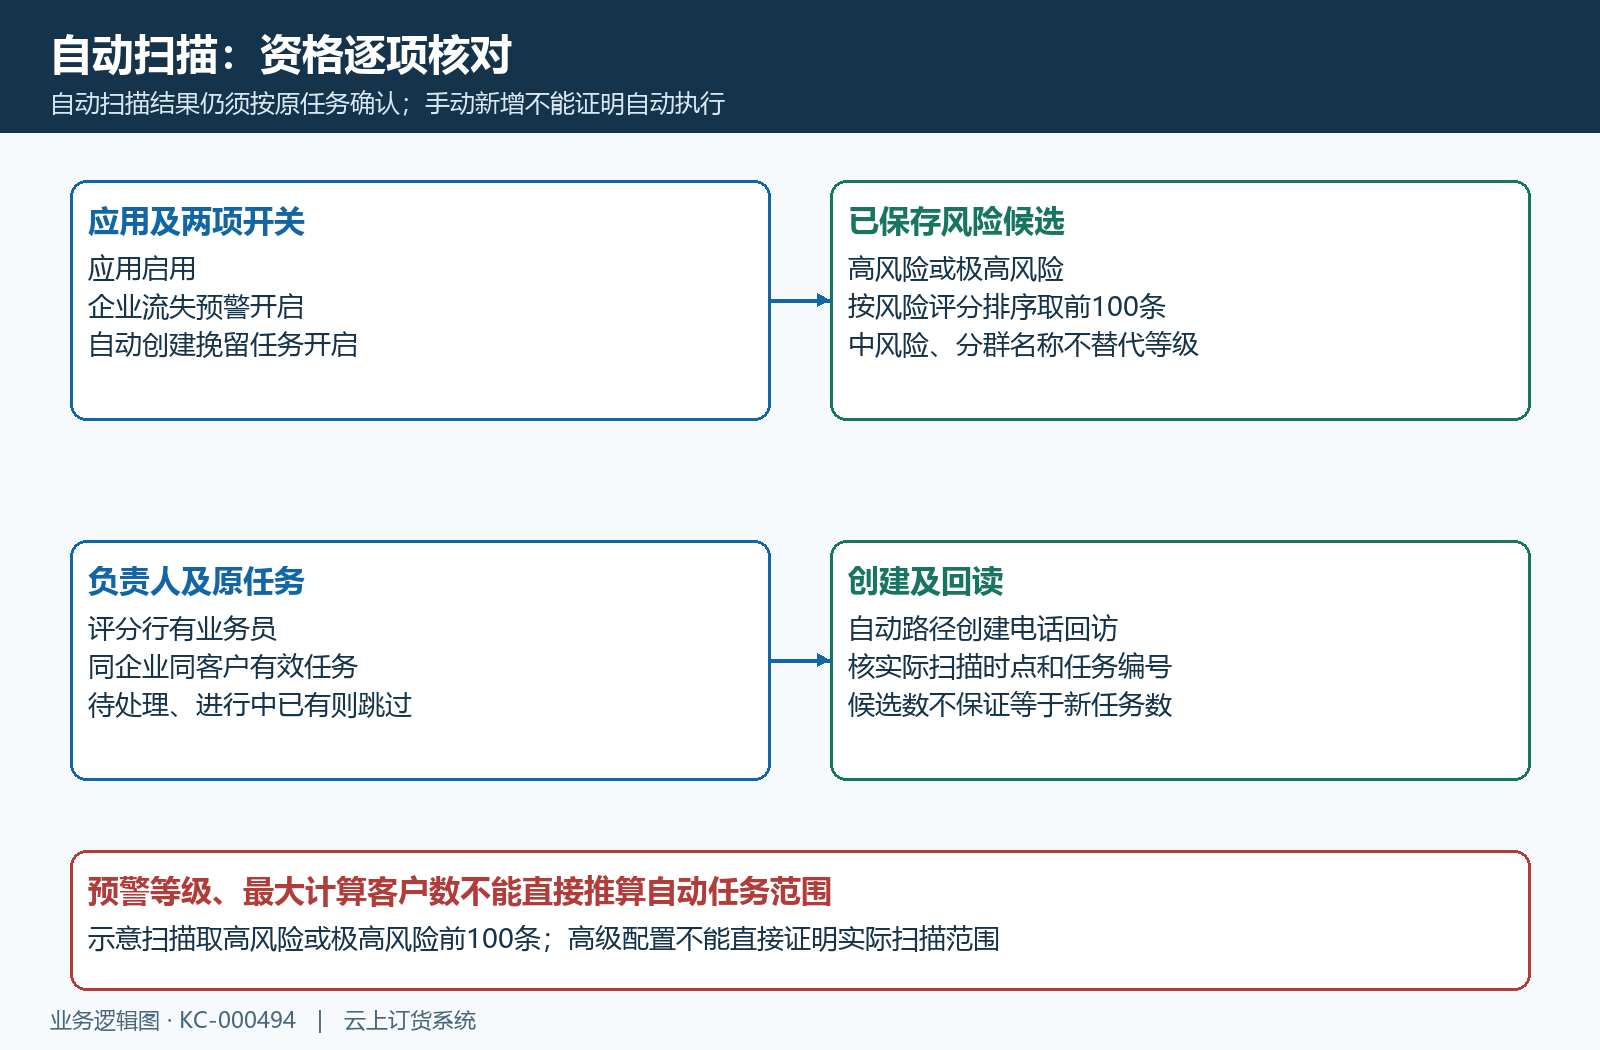Select the line "中风险、分群名称不替代等级"
Image resolution: width=1600 pixels, height=1050 pixels.
click(1023, 344)
